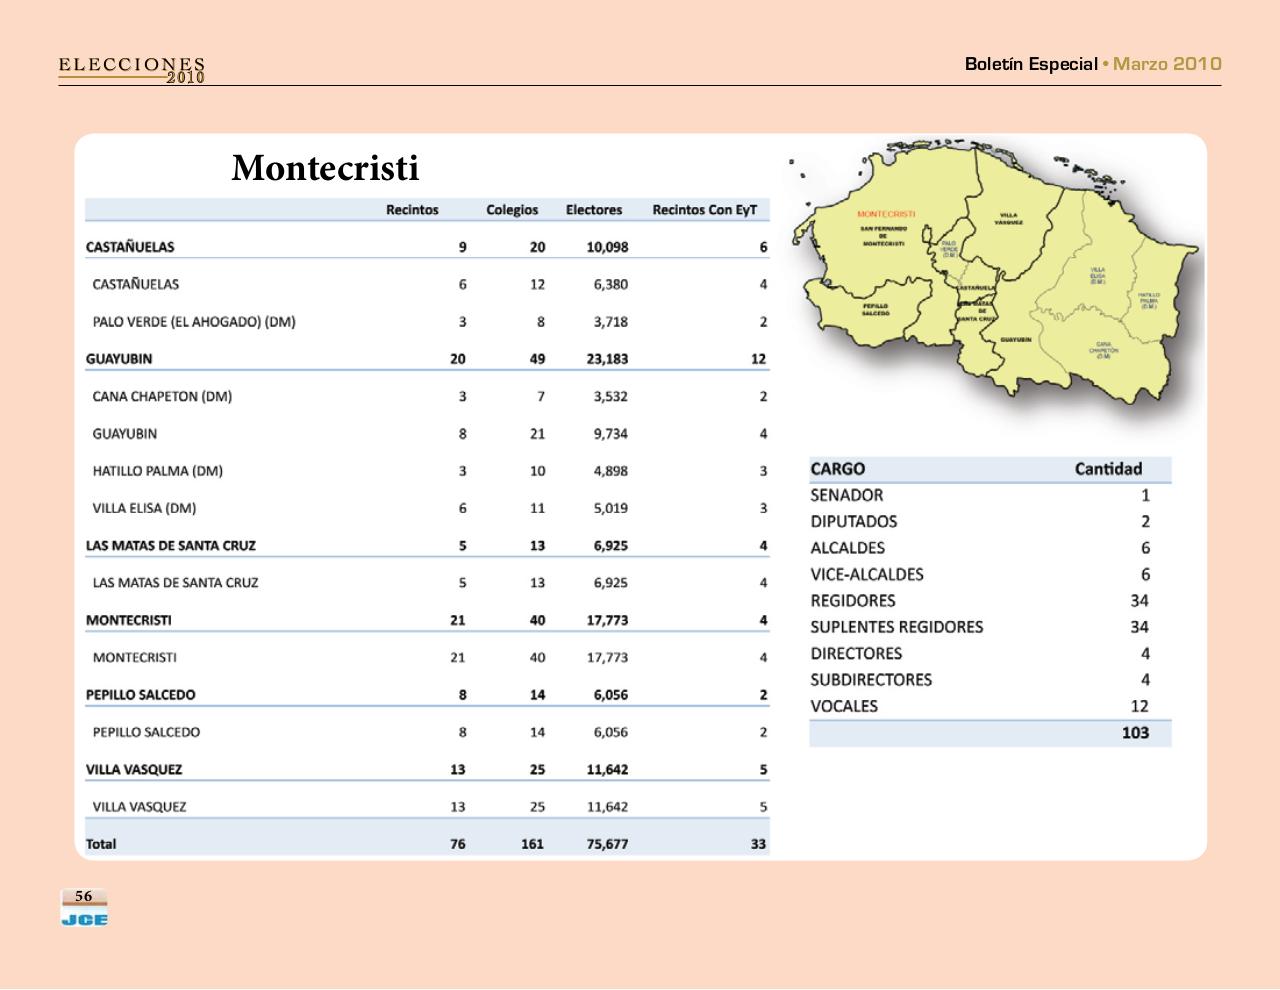Viewport: 1280px width, 990px height.
Task: Click the VILLA VASQUEZ group heading
Action: [x=134, y=770]
